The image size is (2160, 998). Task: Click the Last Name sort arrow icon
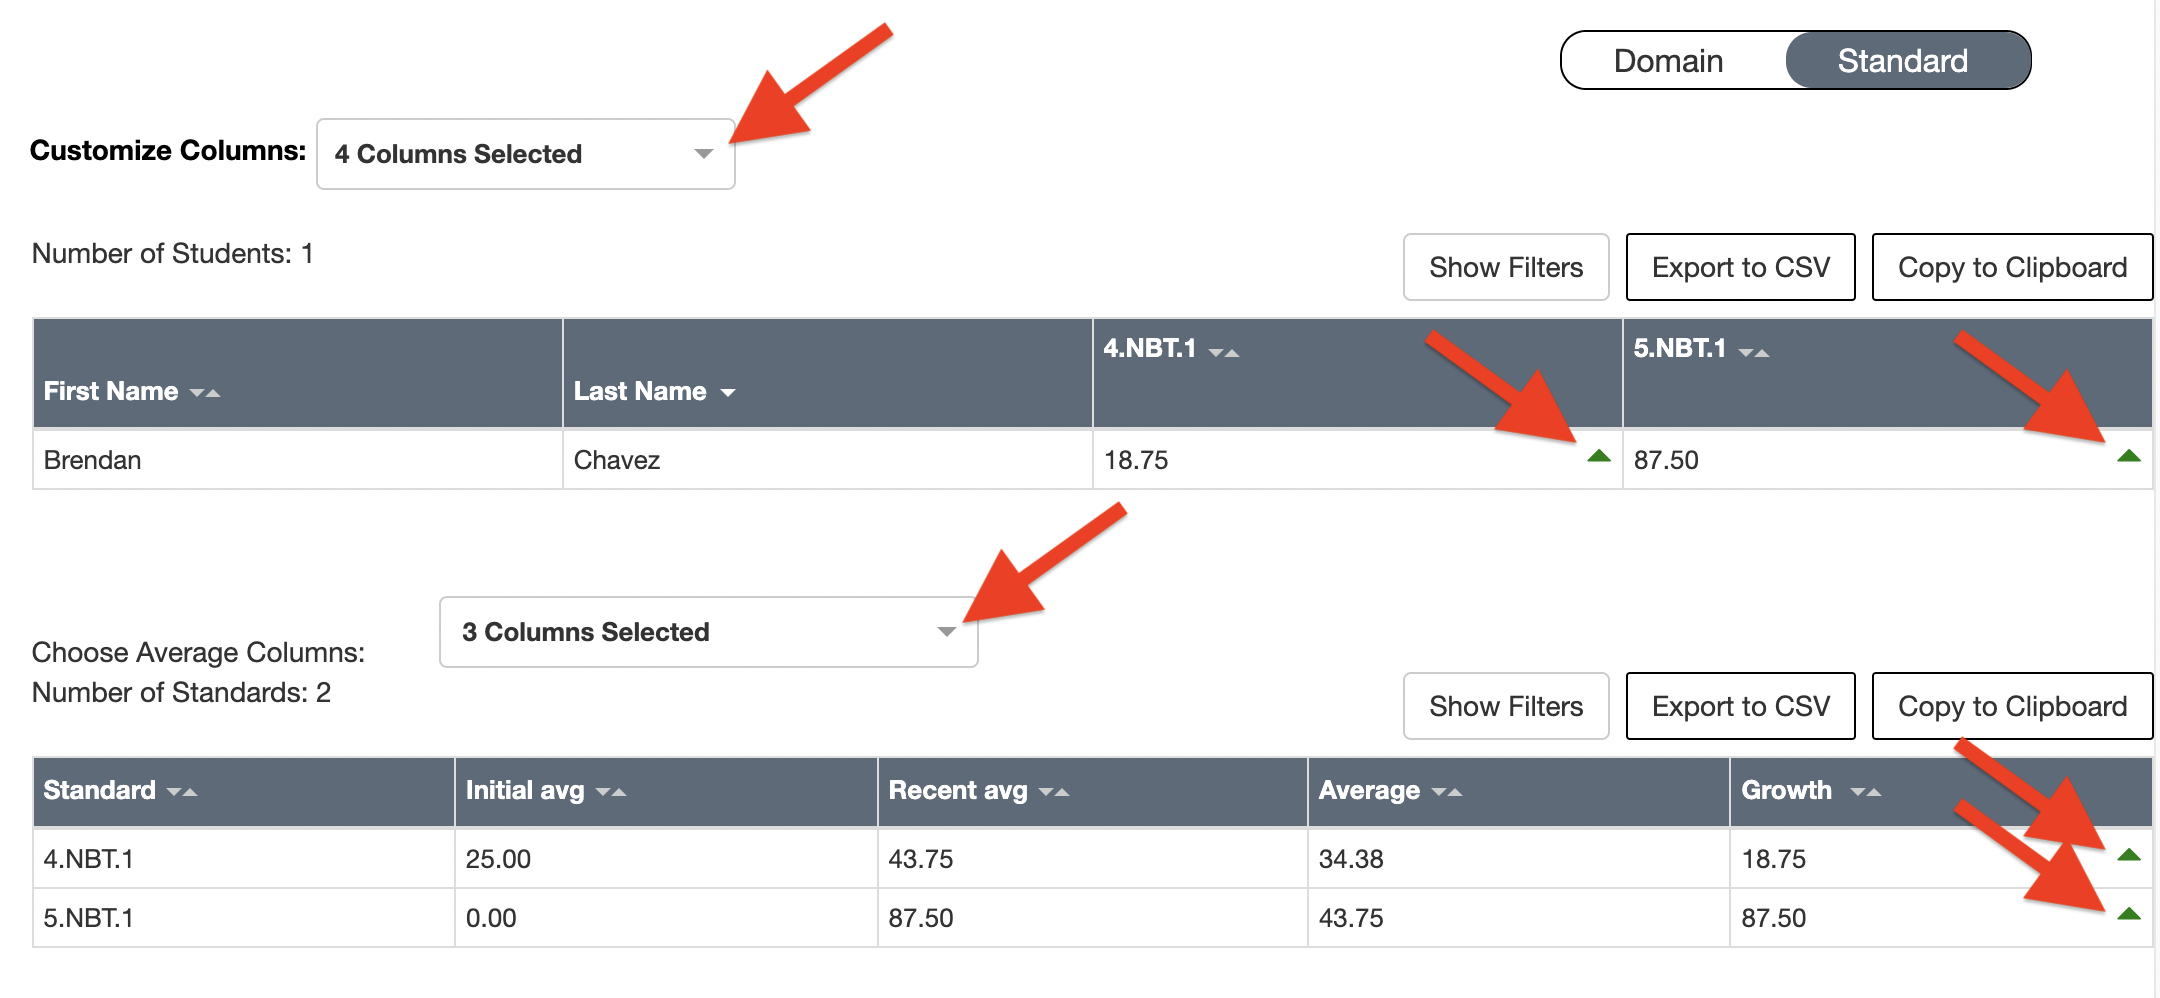click(x=727, y=393)
